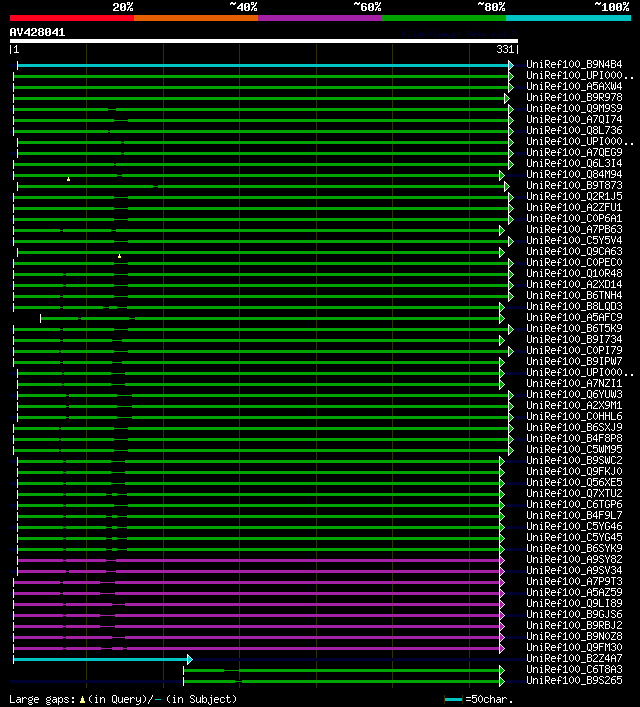
Task: Select the UniRef100_Q2R1J5 label
Action: (574, 197)
